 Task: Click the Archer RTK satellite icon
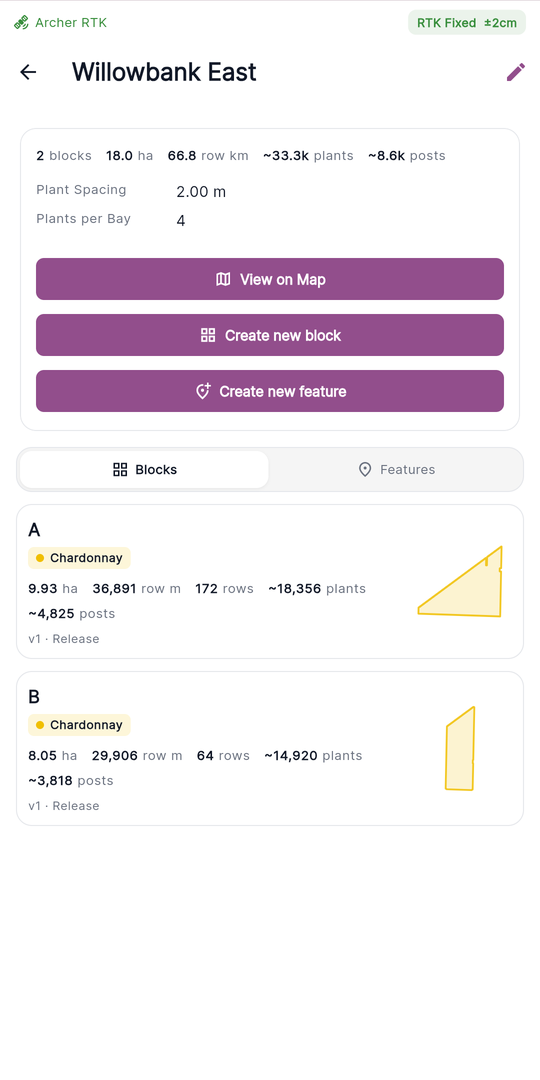(21, 23)
